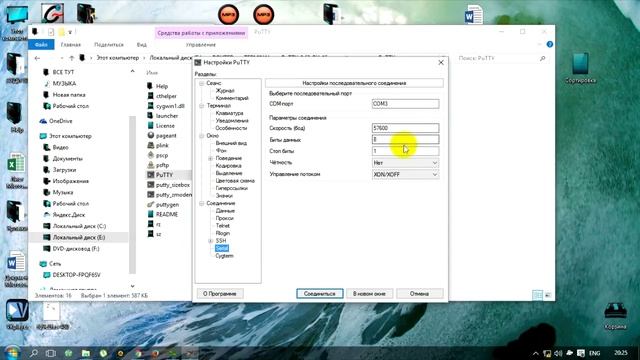Expand the Поведение tree node

tap(211, 158)
